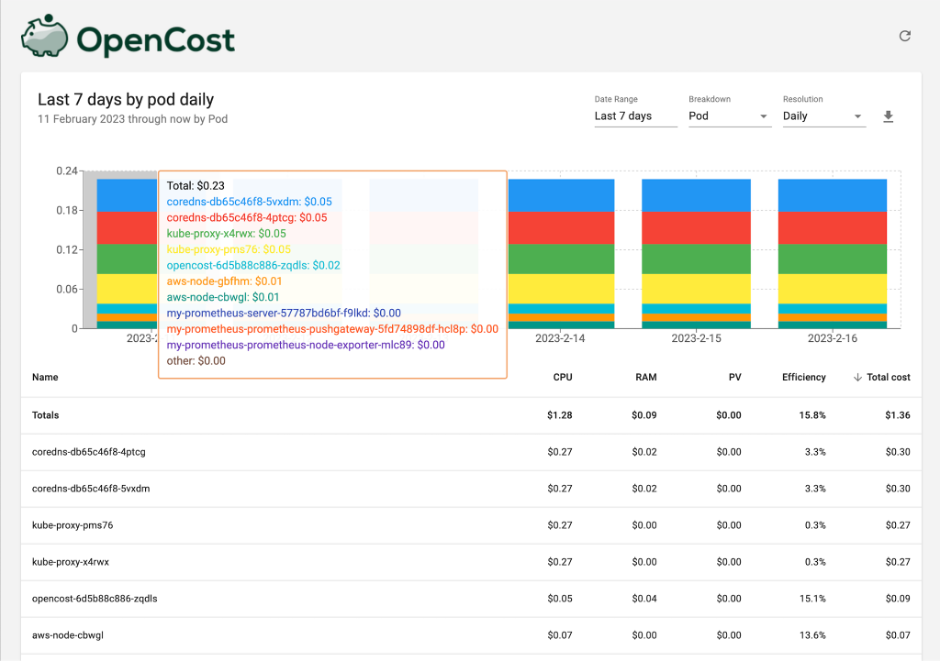Click the Name column header
The width and height of the screenshot is (940, 662).
point(45,377)
